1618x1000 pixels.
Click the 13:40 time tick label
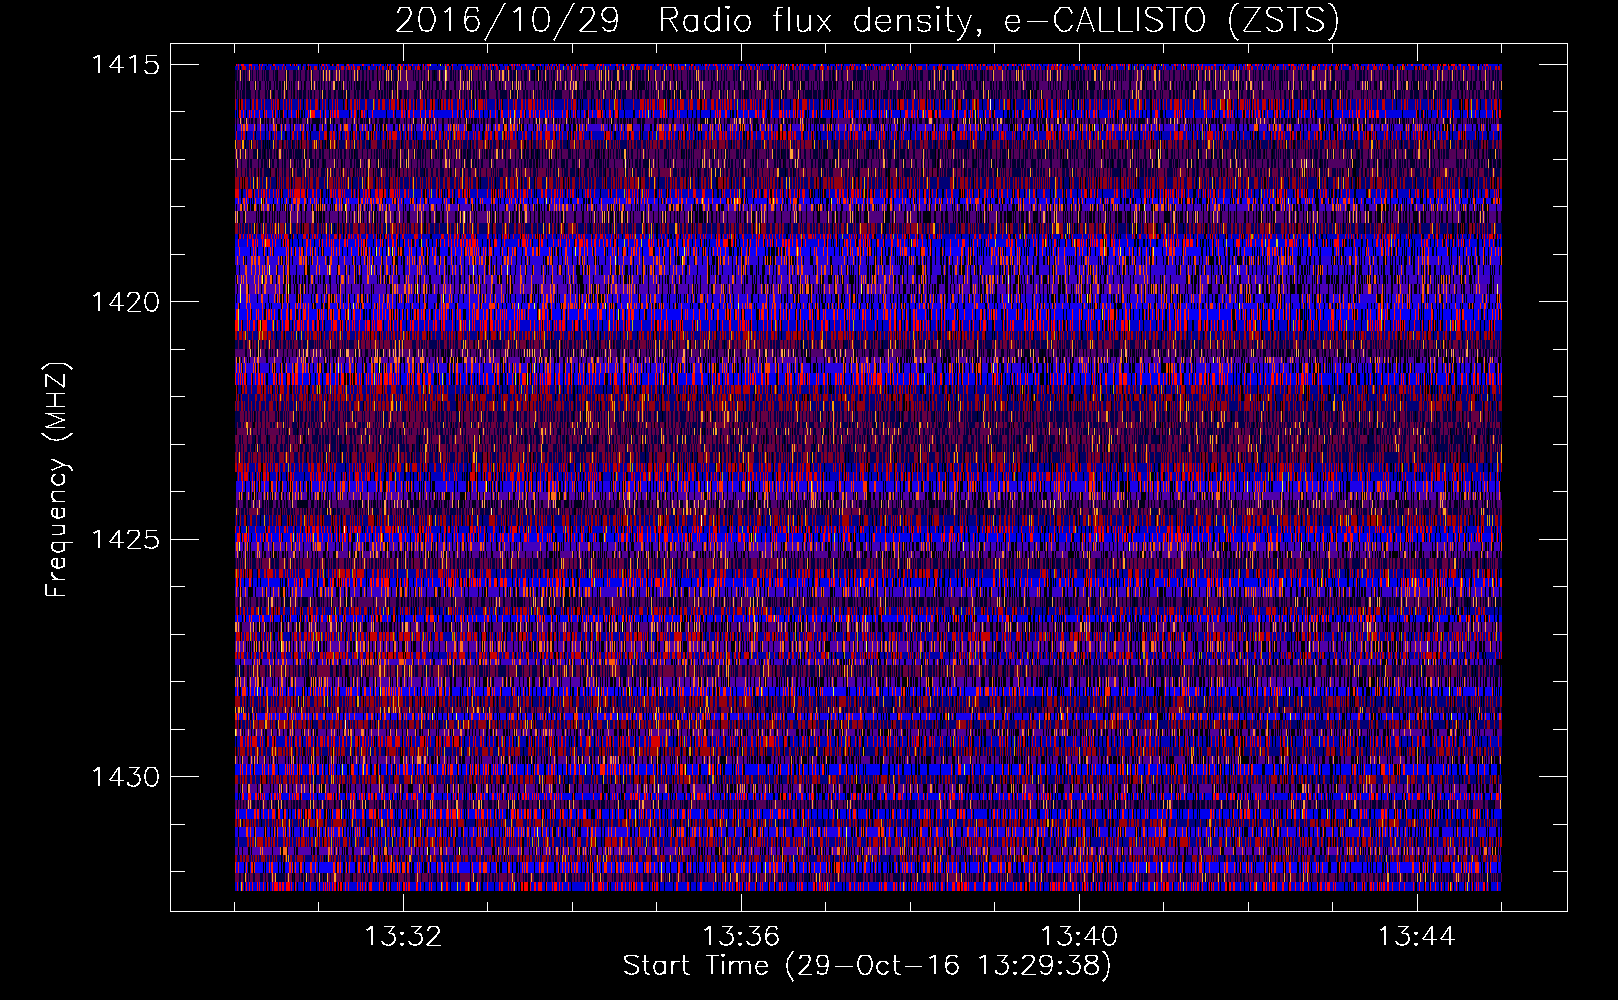tap(1079, 937)
